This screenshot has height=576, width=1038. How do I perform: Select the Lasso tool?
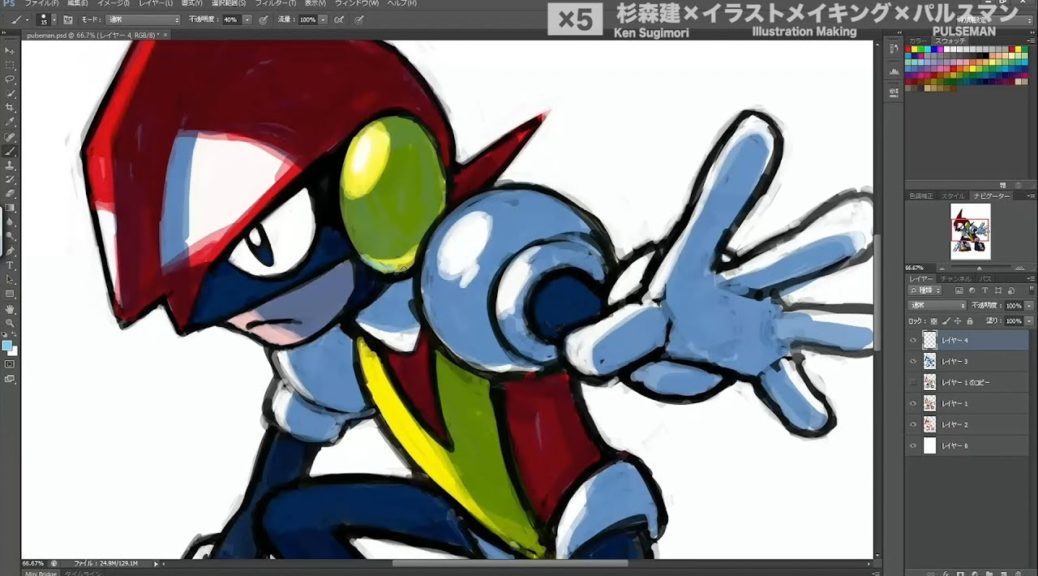click(x=8, y=78)
